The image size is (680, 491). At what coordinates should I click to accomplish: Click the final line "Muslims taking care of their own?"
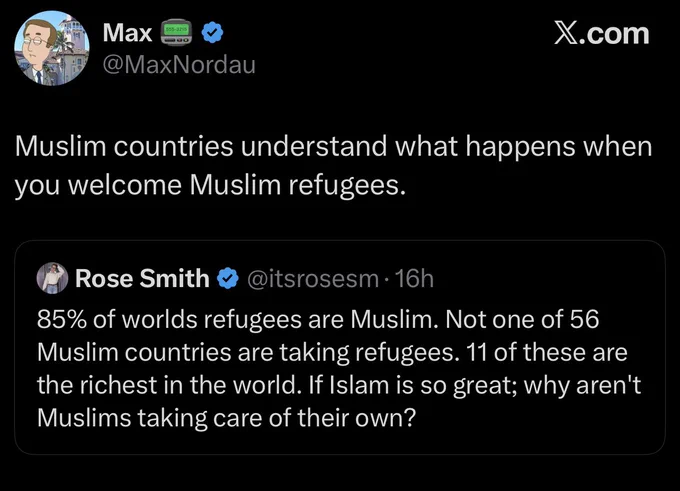click(226, 419)
